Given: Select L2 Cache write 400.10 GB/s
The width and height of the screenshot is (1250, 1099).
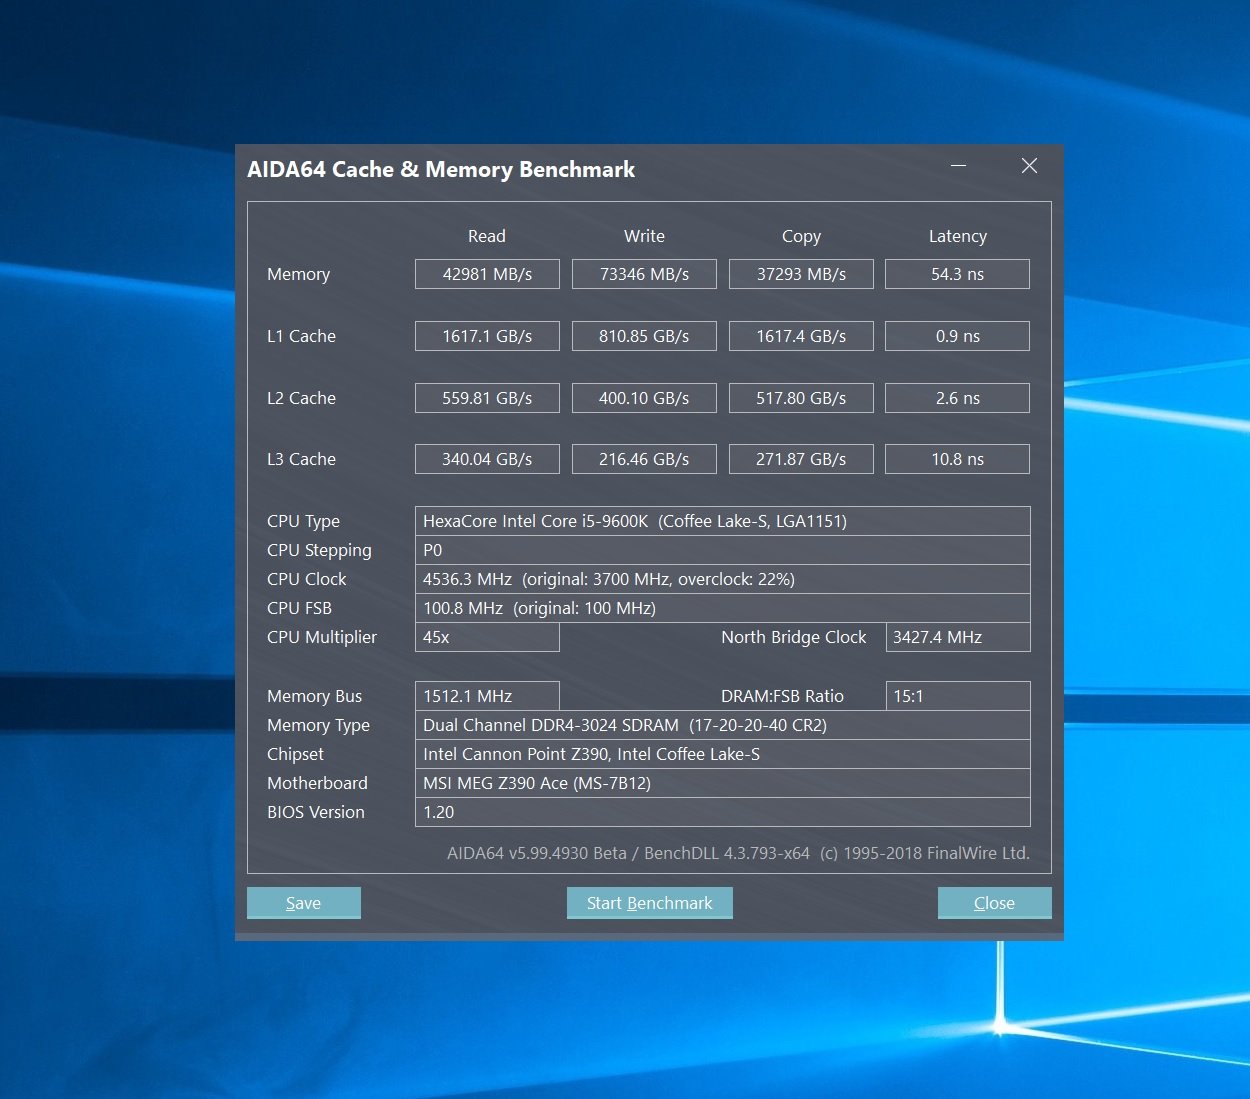Looking at the screenshot, I should [x=644, y=398].
